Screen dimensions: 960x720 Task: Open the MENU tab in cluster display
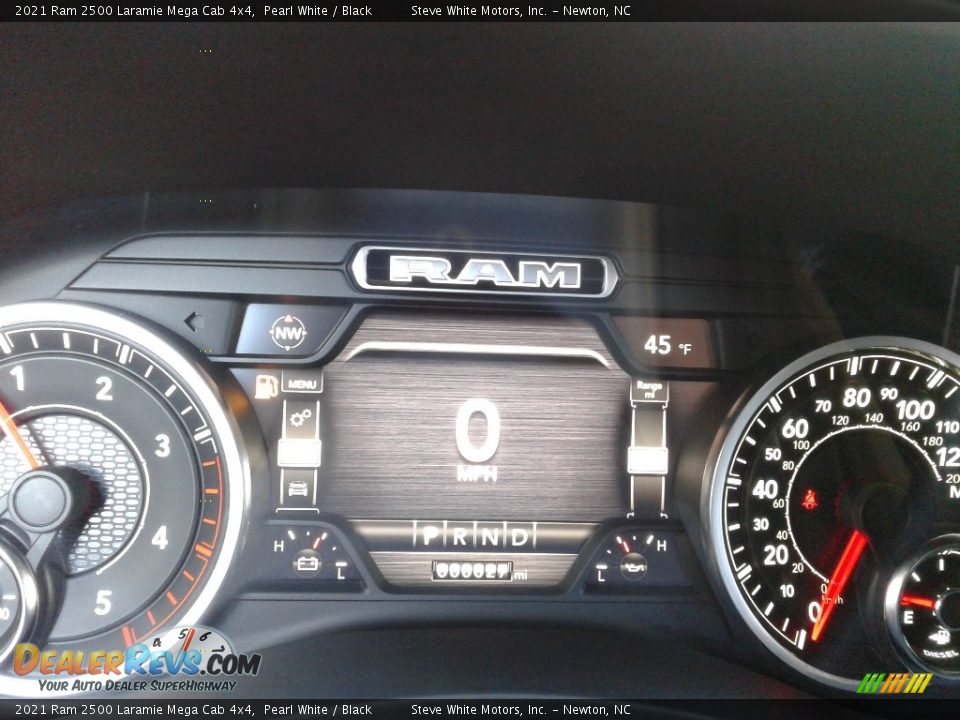[302, 383]
